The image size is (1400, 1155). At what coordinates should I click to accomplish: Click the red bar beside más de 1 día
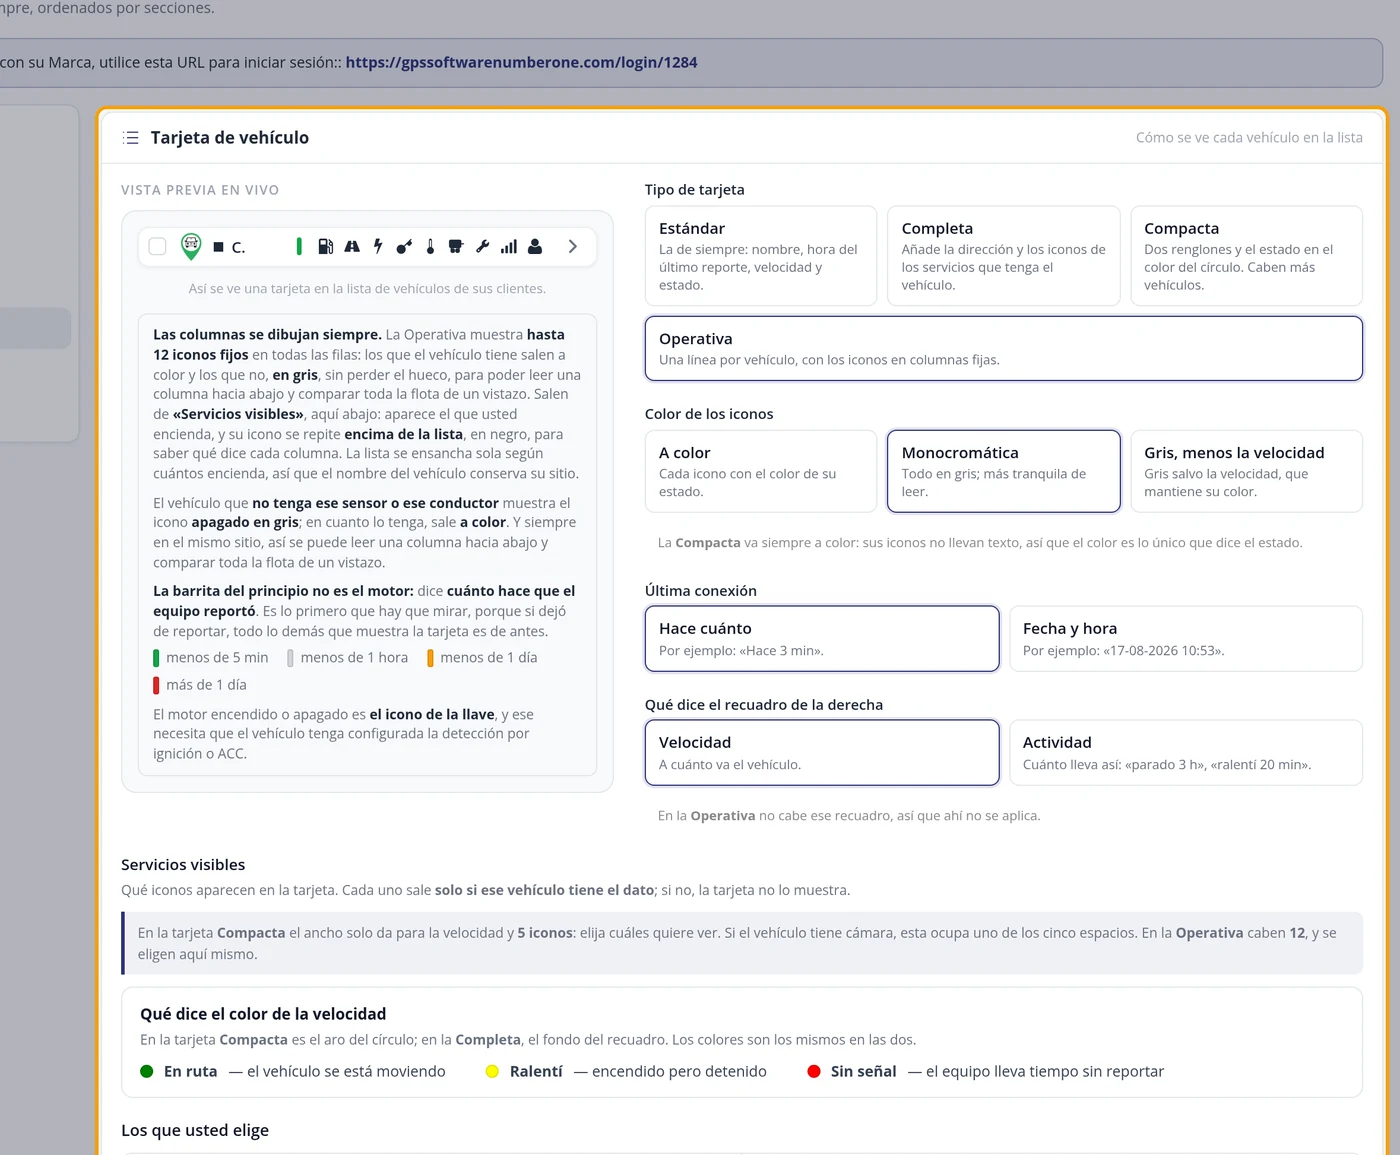[x=156, y=685]
